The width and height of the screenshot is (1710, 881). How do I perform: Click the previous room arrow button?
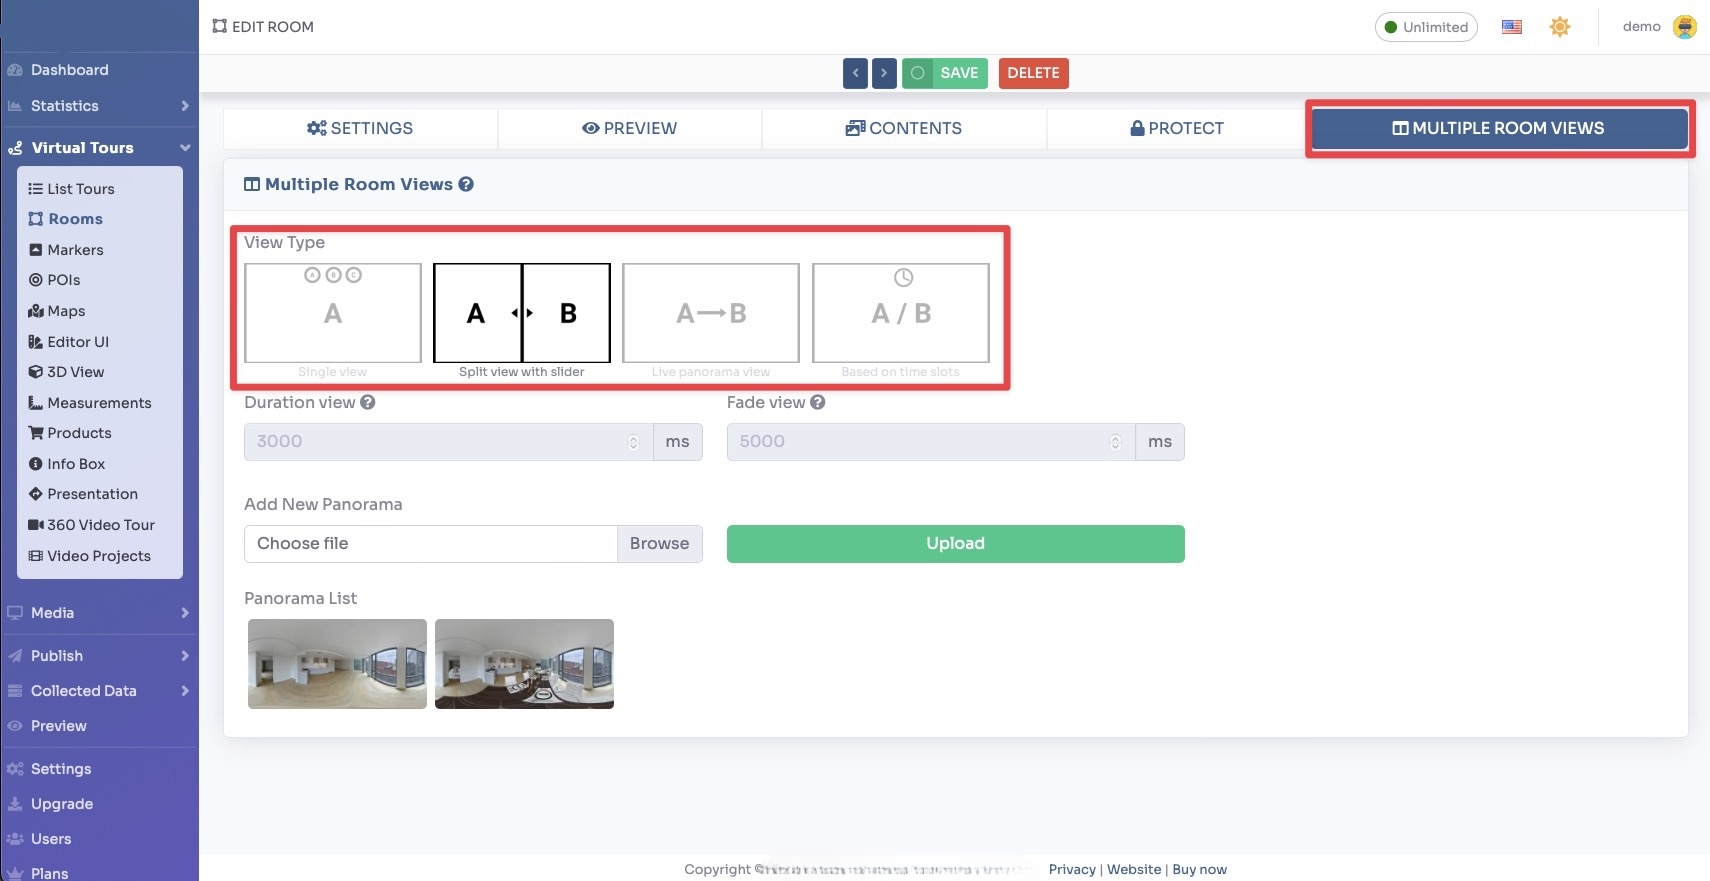coord(855,73)
